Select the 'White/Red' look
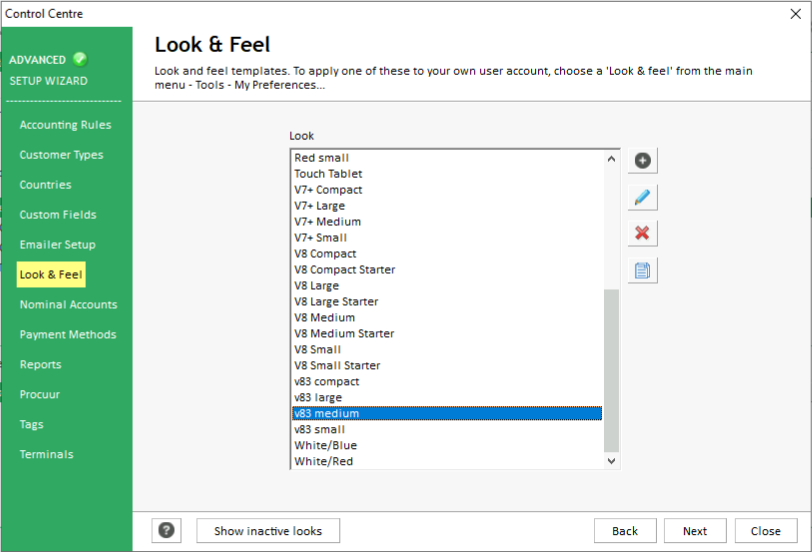Viewport: 812px width, 552px height. [x=447, y=461]
